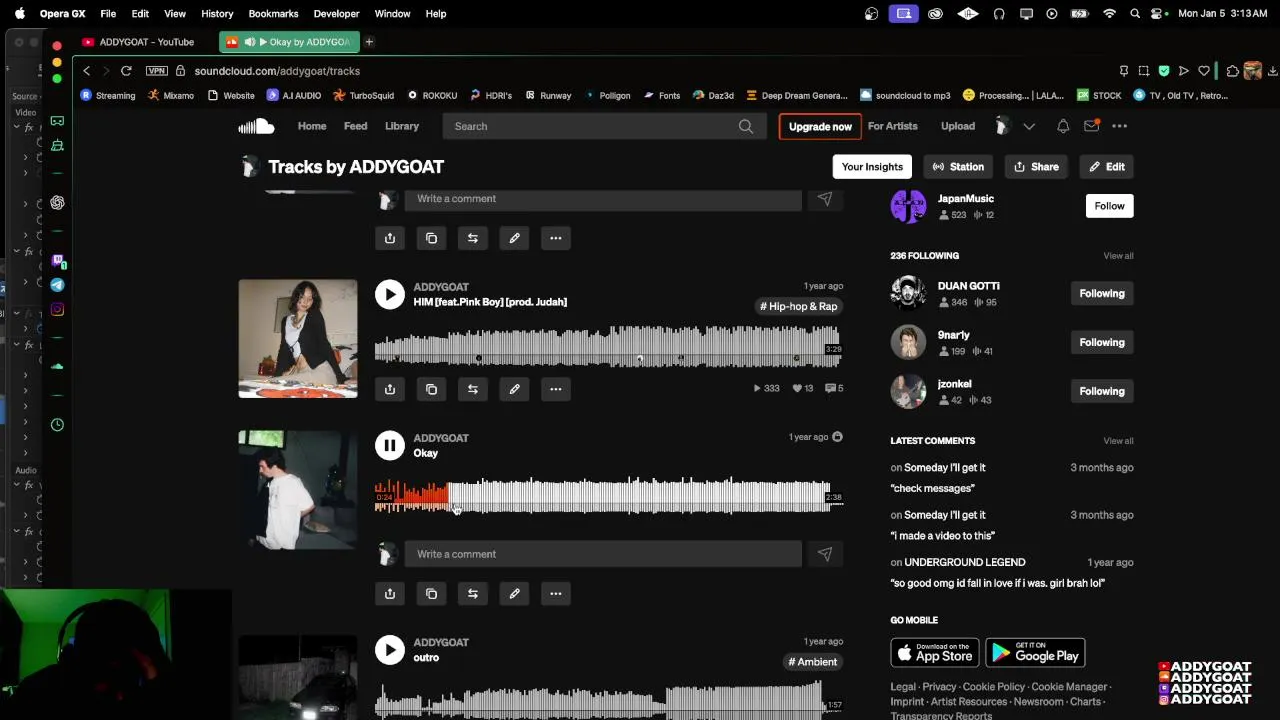Play the HIM track
Screen dimensions: 1280x720
(x=390, y=294)
